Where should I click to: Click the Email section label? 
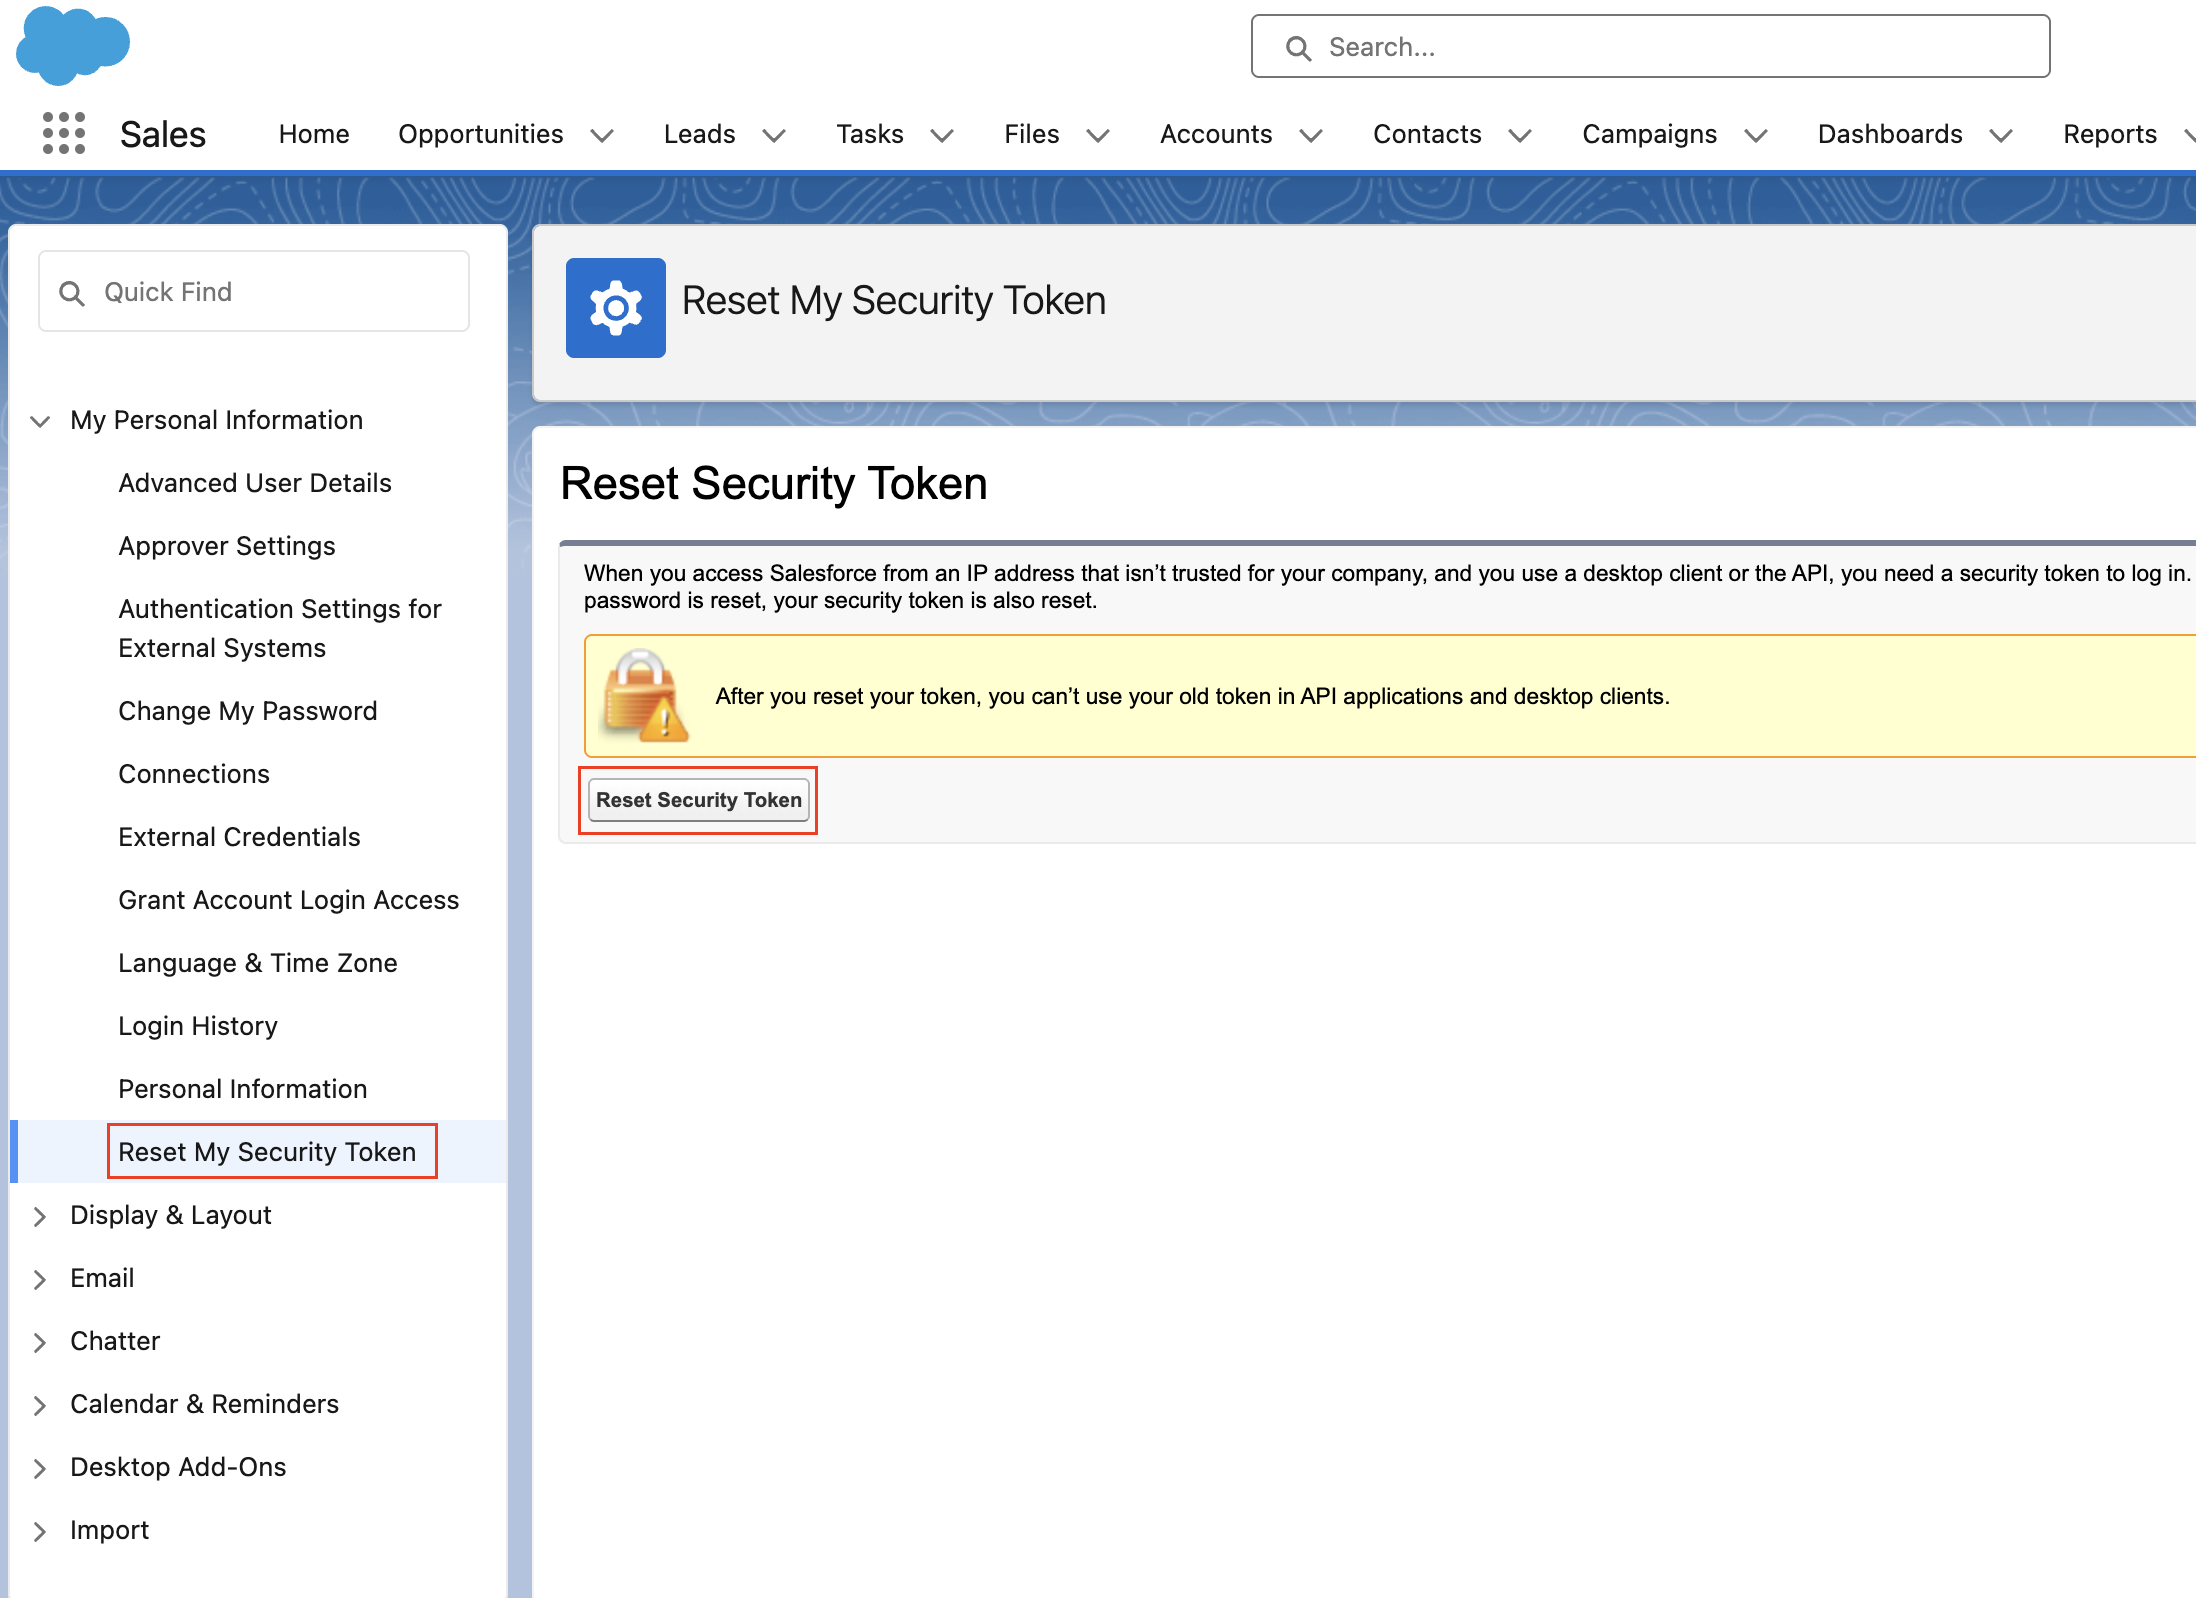[102, 1278]
